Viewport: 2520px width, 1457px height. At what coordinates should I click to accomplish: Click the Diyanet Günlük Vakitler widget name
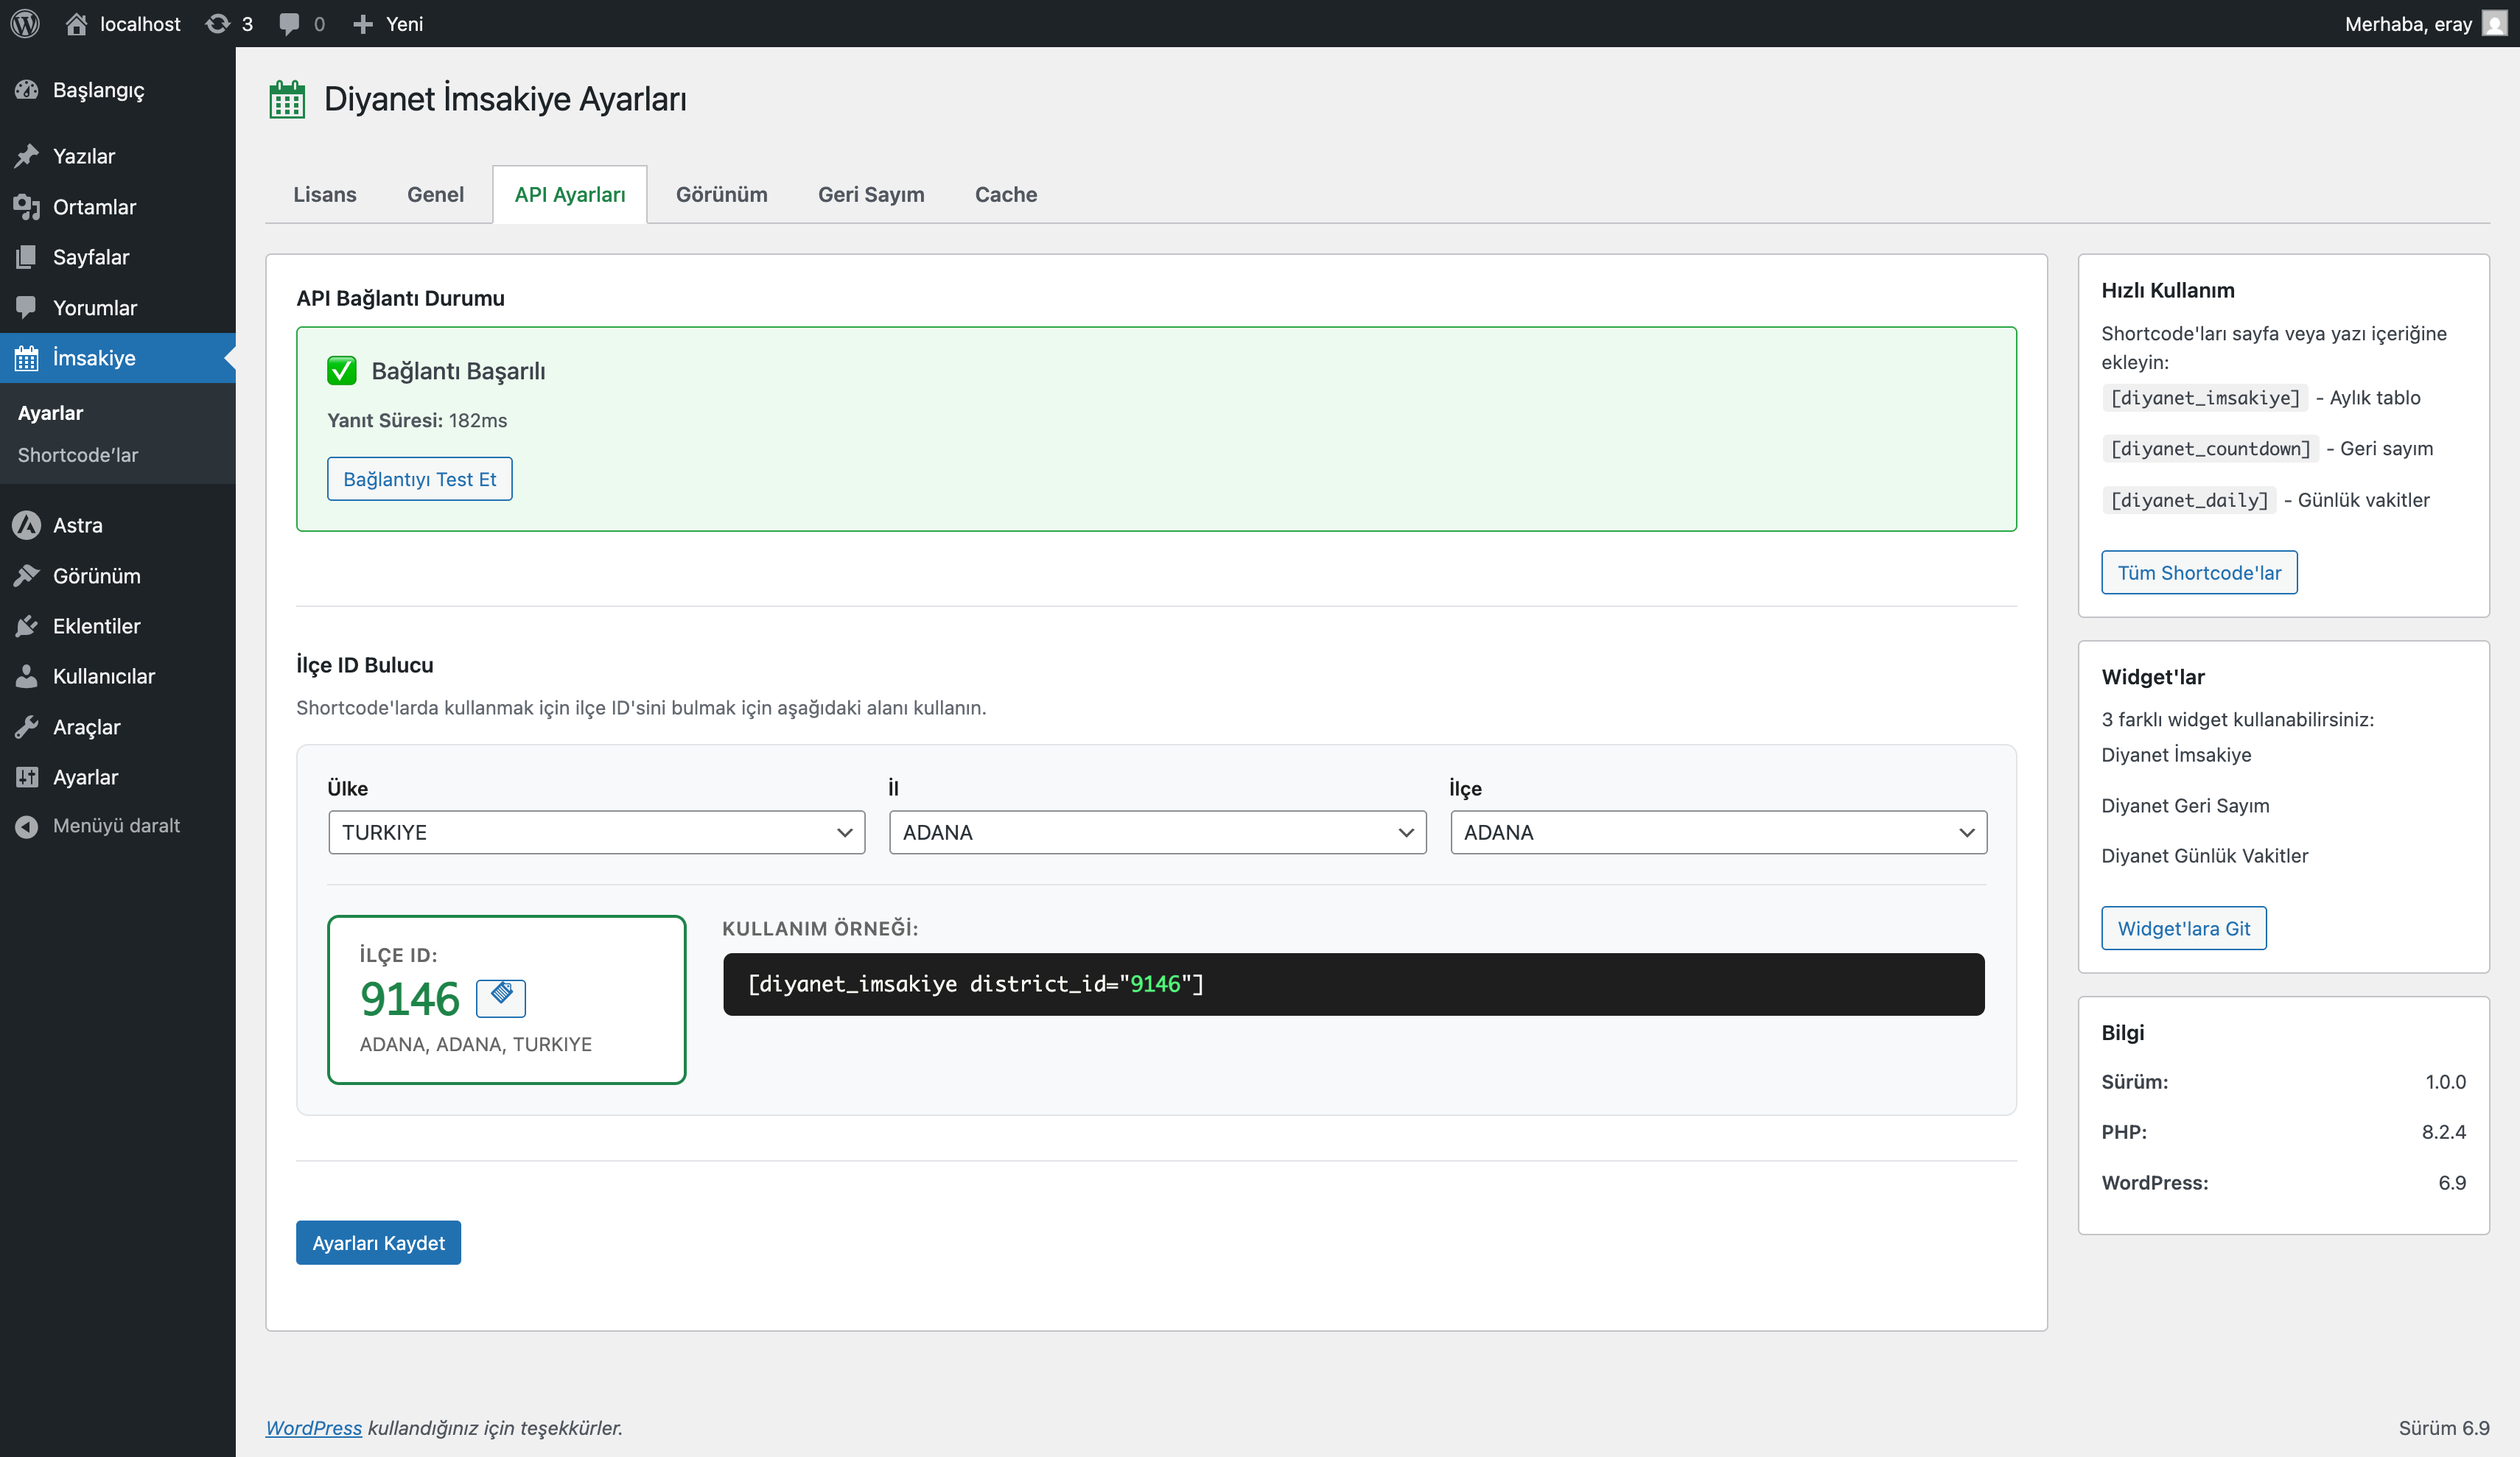[x=2205, y=856]
